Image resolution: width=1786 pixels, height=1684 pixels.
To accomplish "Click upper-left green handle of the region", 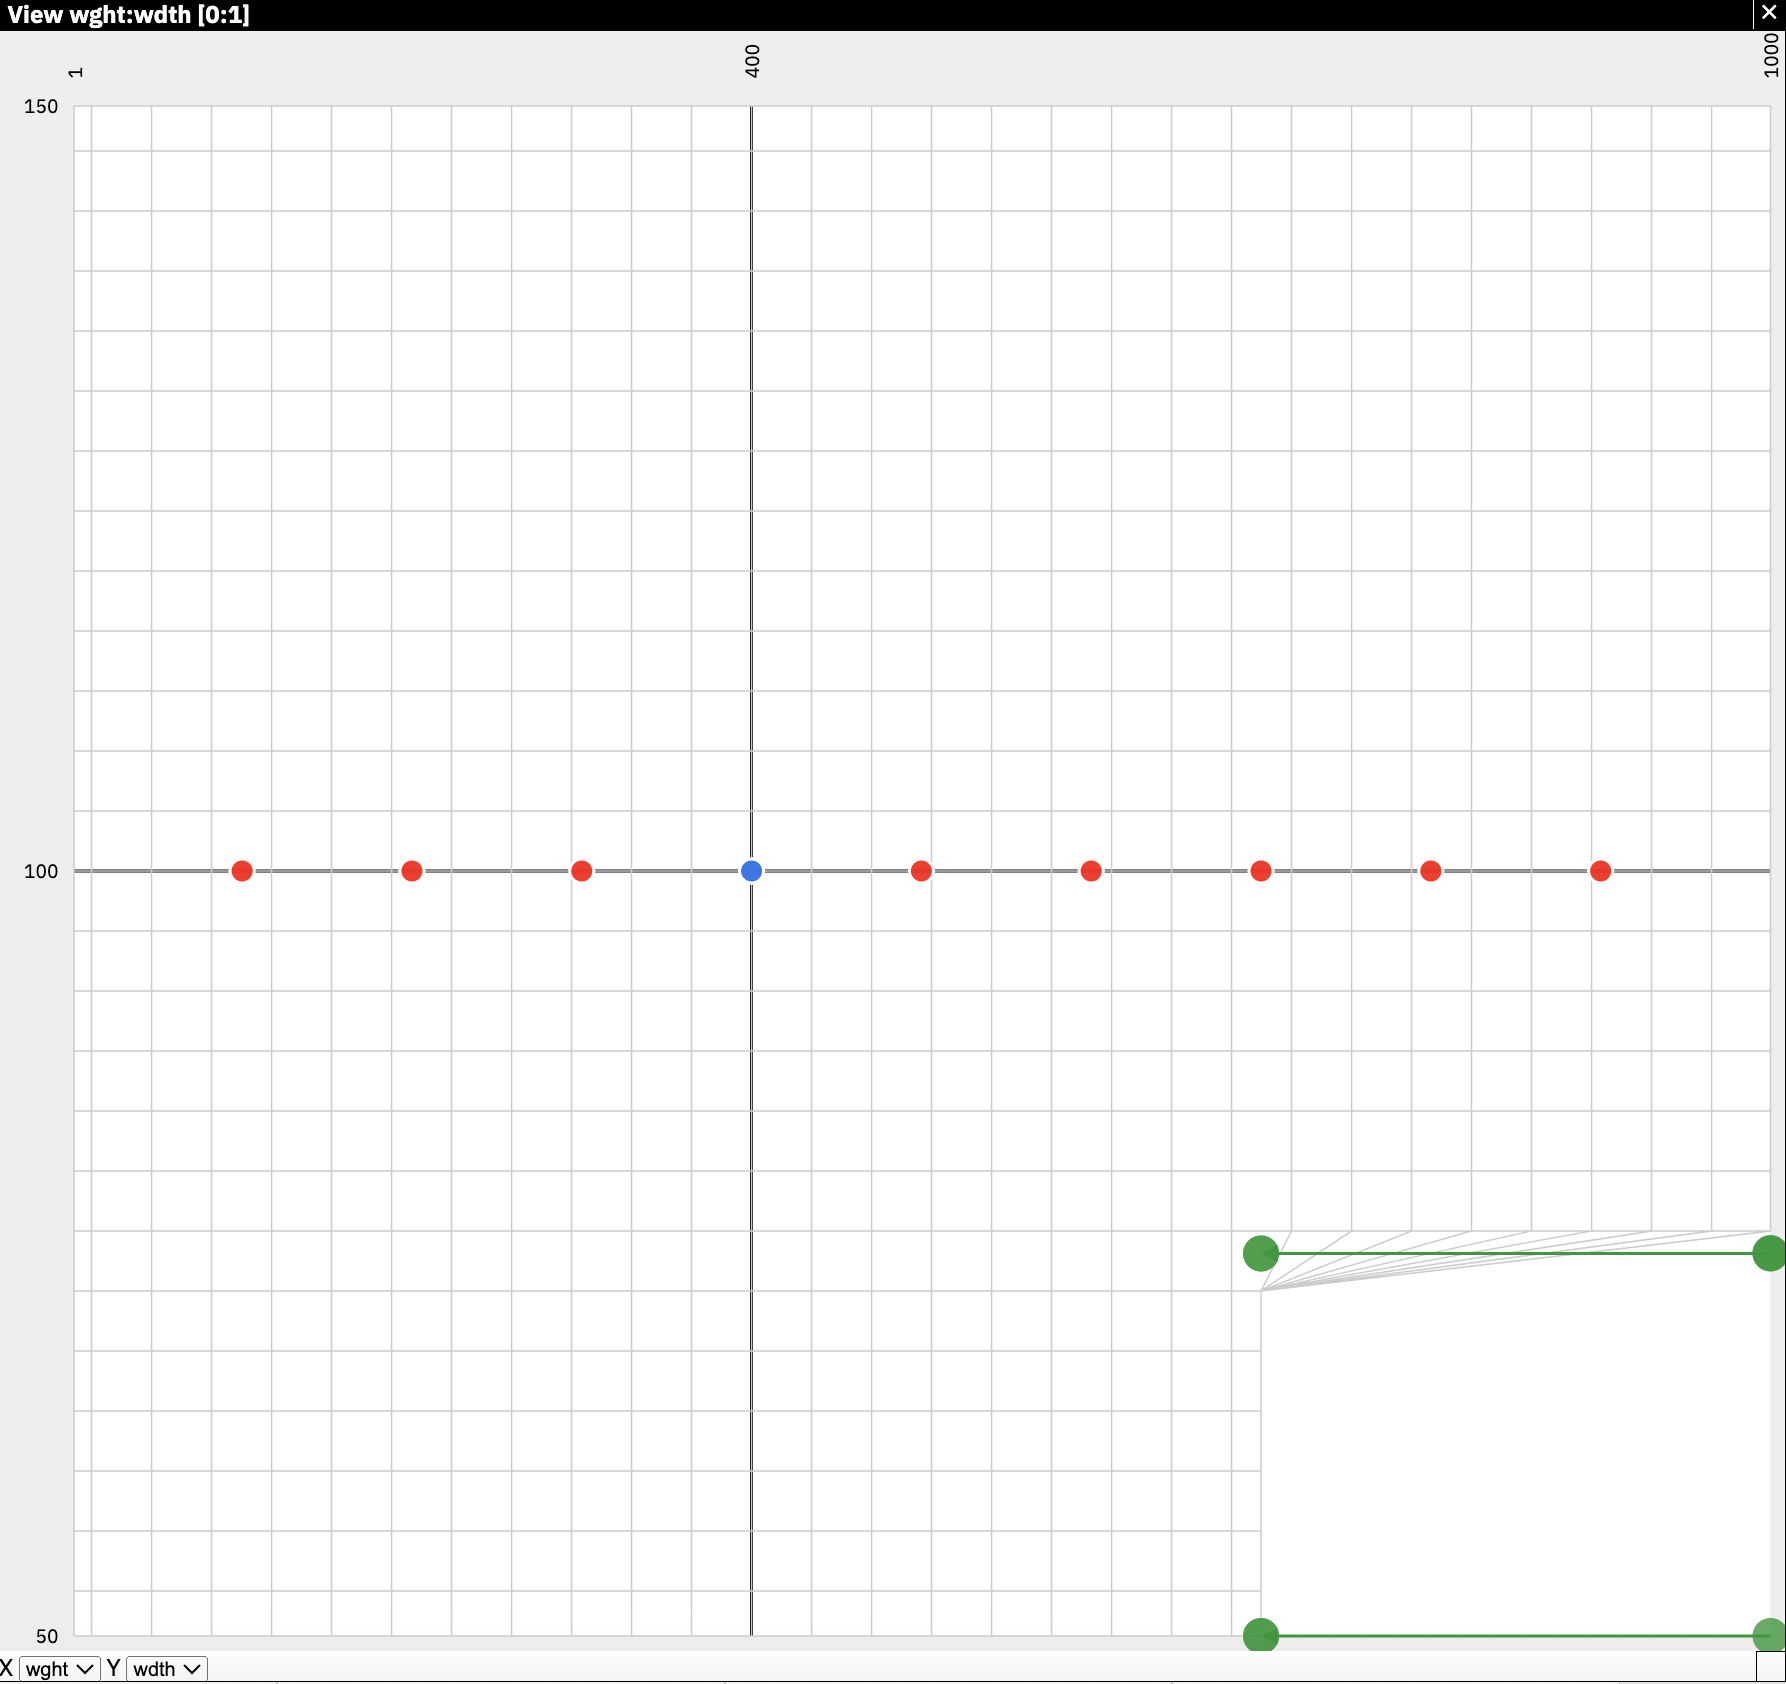I will point(1261,1253).
